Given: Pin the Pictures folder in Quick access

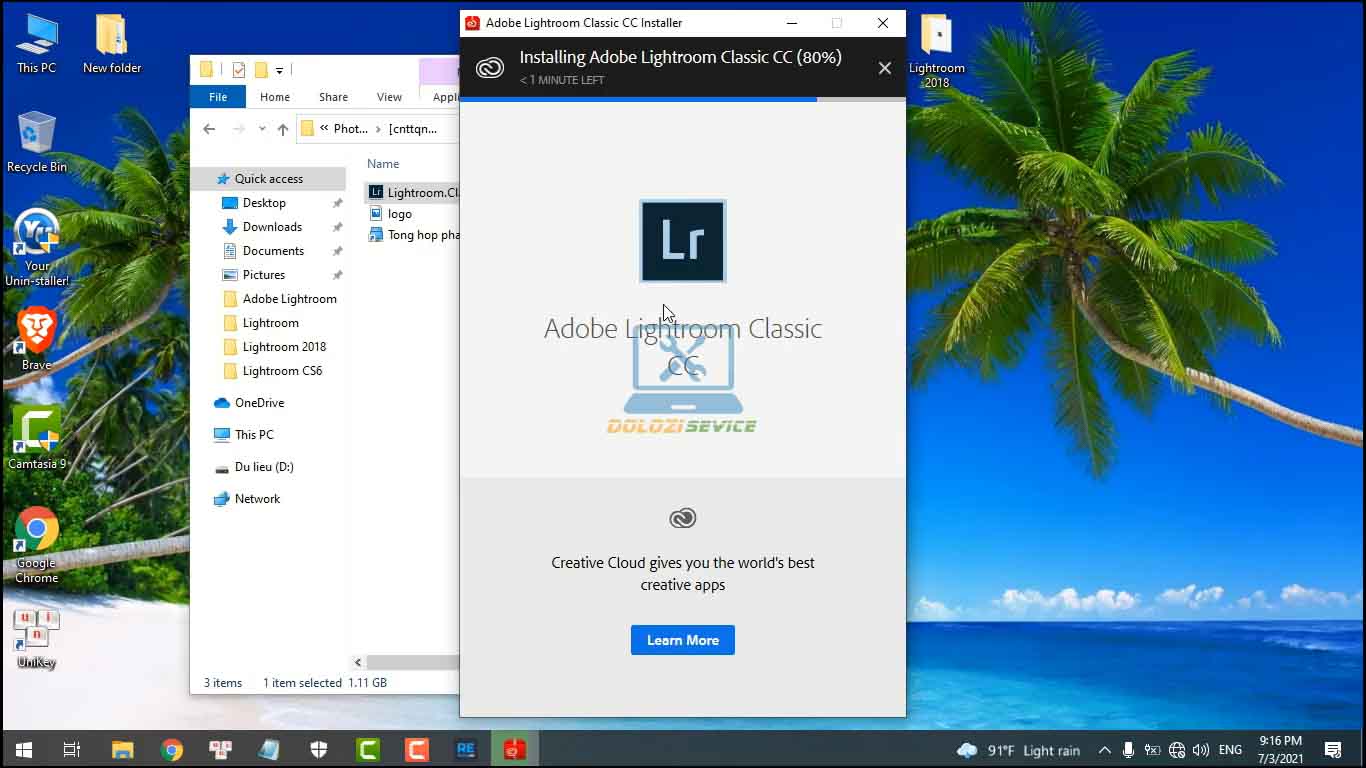Looking at the screenshot, I should (338, 275).
